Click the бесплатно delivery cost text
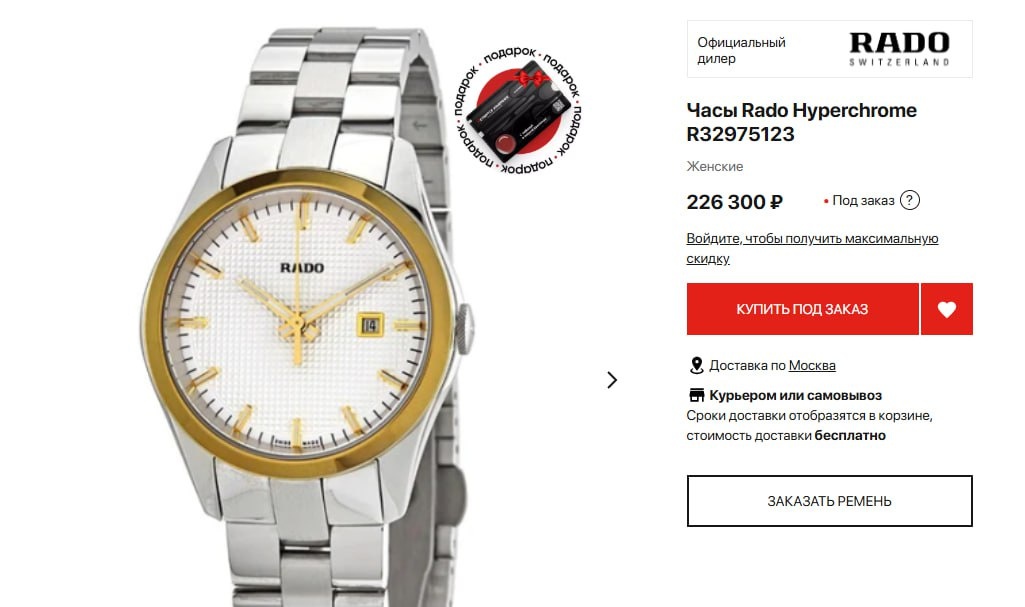The height and width of the screenshot is (607, 1025). 850,435
